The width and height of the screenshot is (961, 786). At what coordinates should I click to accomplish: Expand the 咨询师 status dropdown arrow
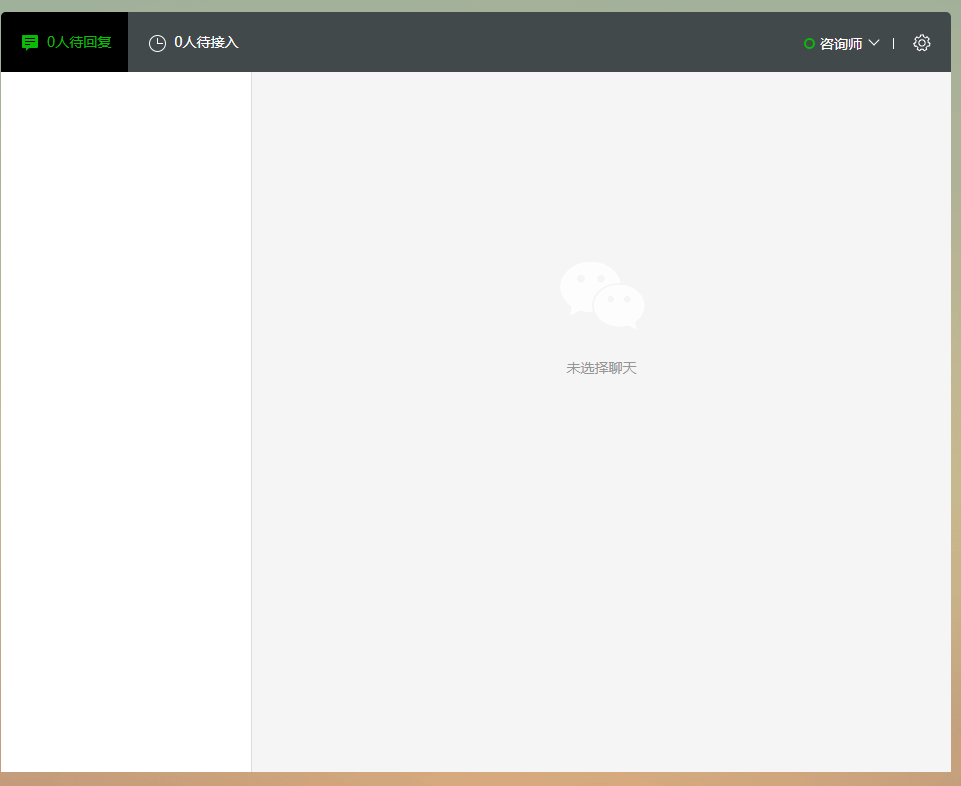[874, 43]
